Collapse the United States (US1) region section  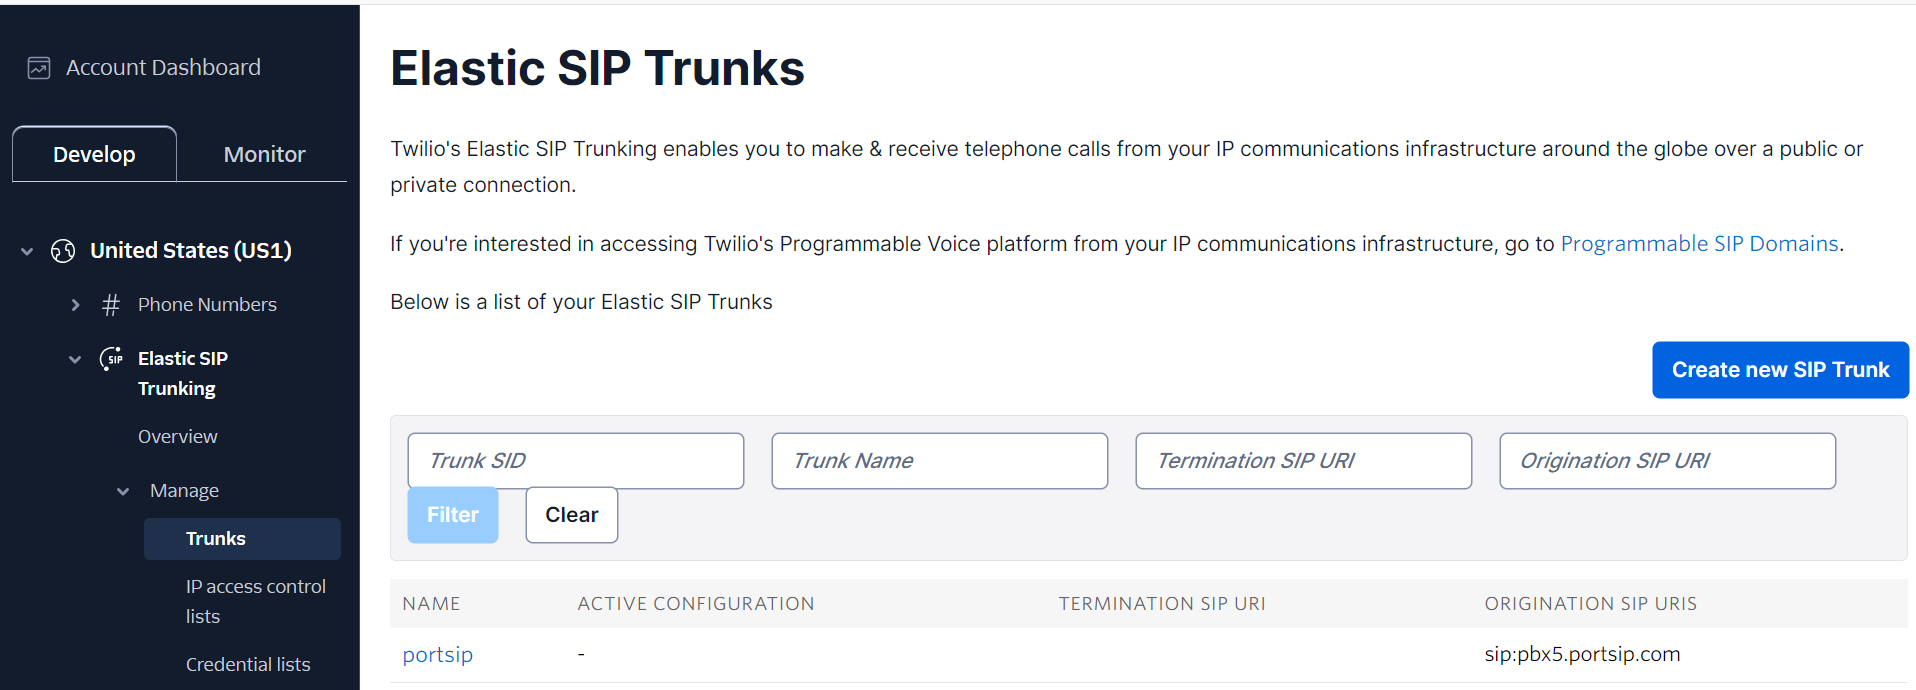pos(27,251)
